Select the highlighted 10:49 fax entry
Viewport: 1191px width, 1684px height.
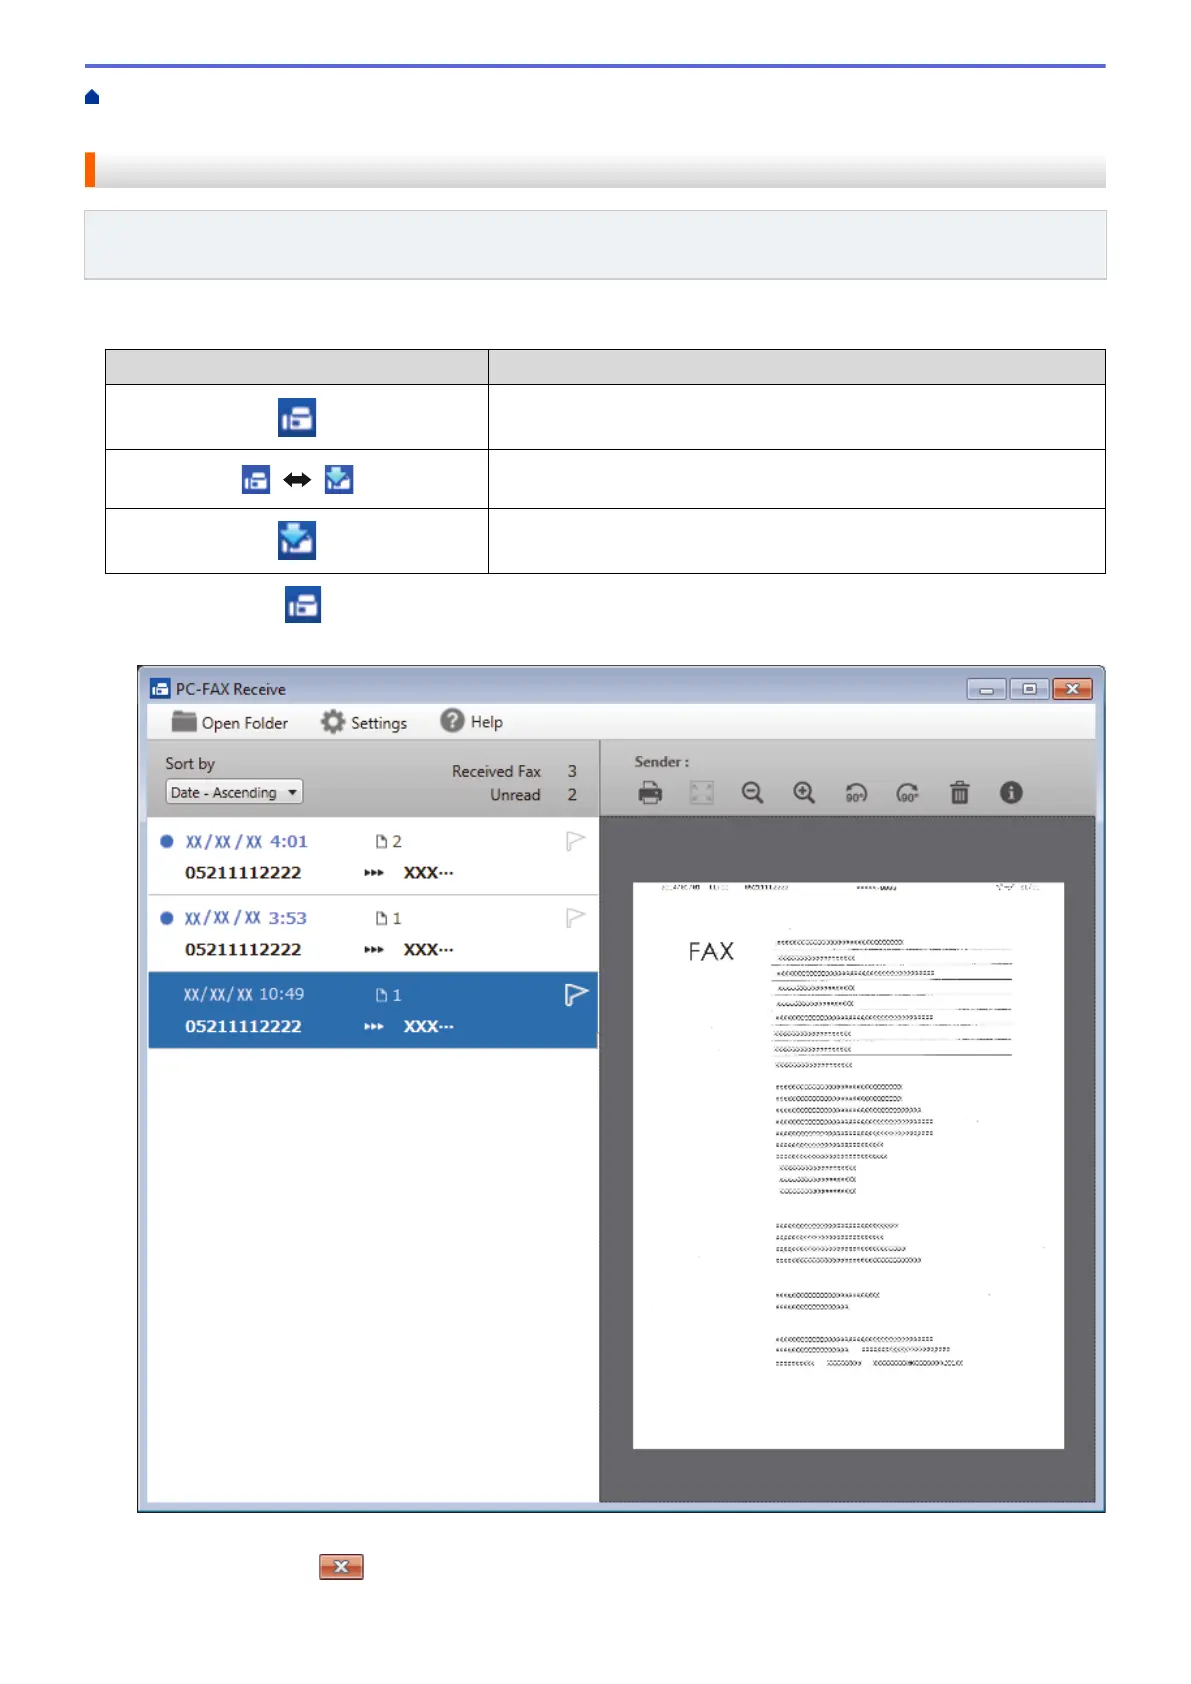point(373,1010)
